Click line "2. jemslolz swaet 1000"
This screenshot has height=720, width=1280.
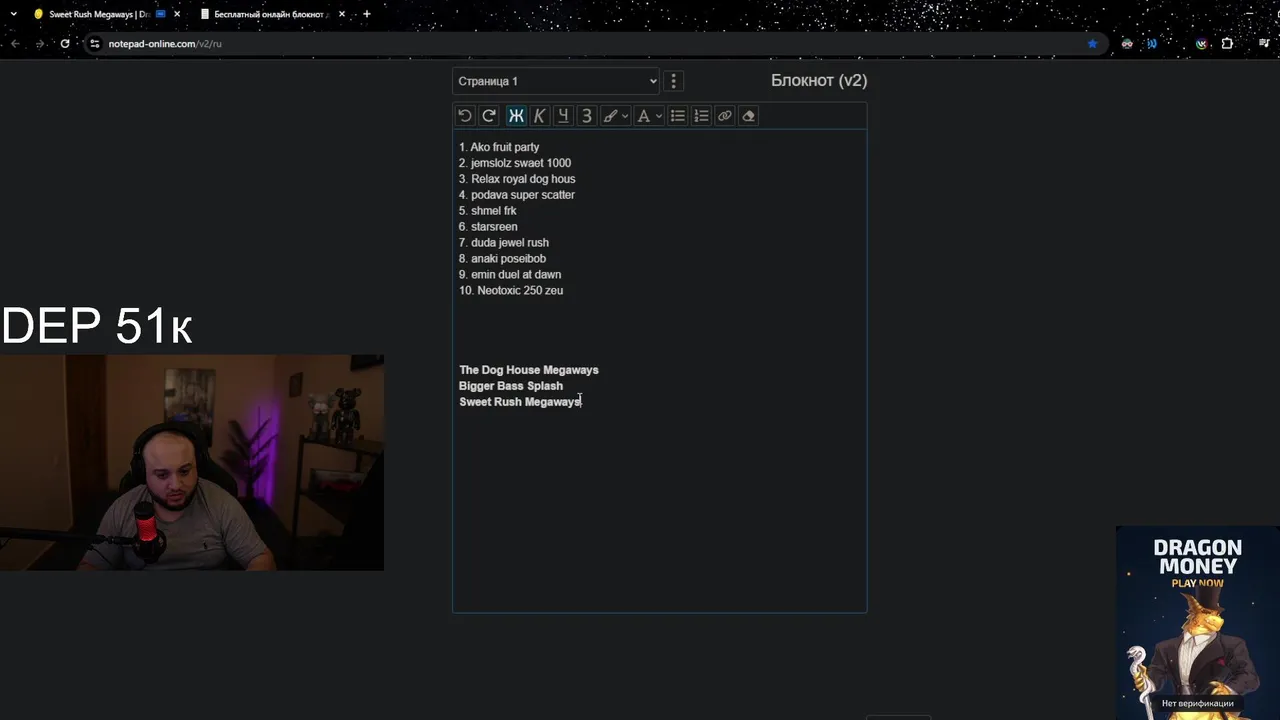point(515,163)
